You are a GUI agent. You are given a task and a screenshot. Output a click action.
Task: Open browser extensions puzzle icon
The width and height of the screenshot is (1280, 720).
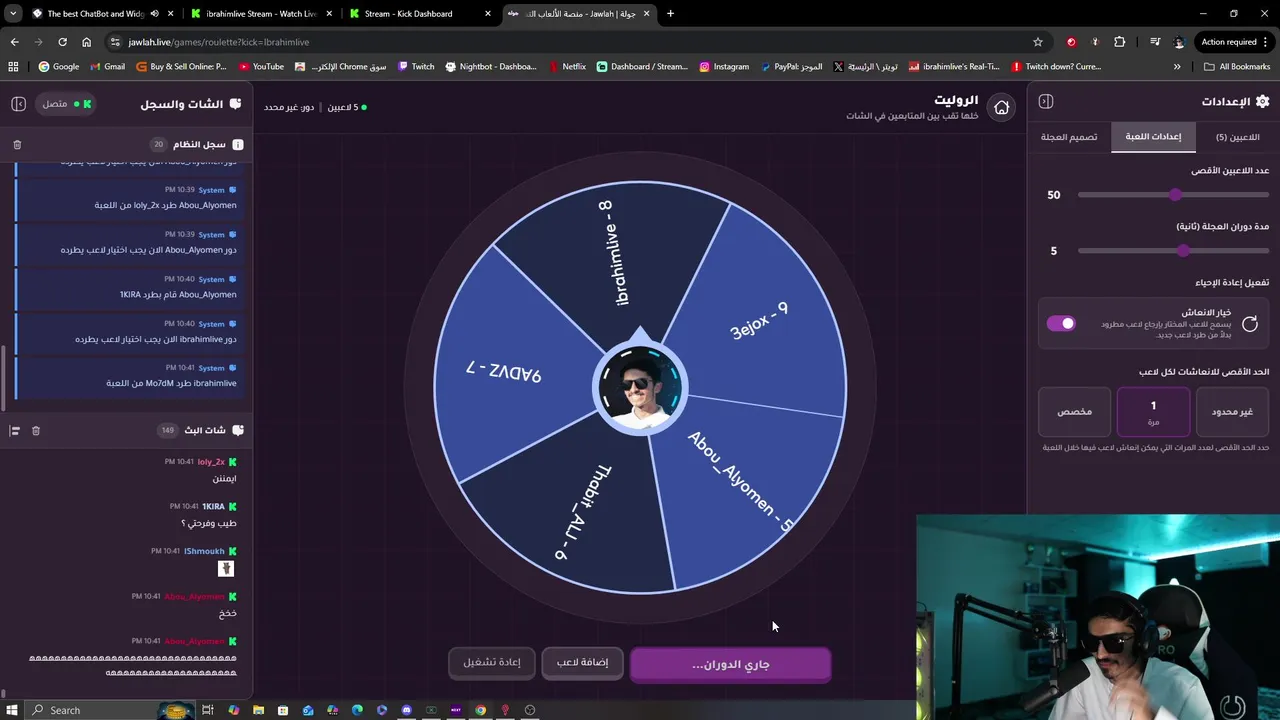coord(1119,42)
